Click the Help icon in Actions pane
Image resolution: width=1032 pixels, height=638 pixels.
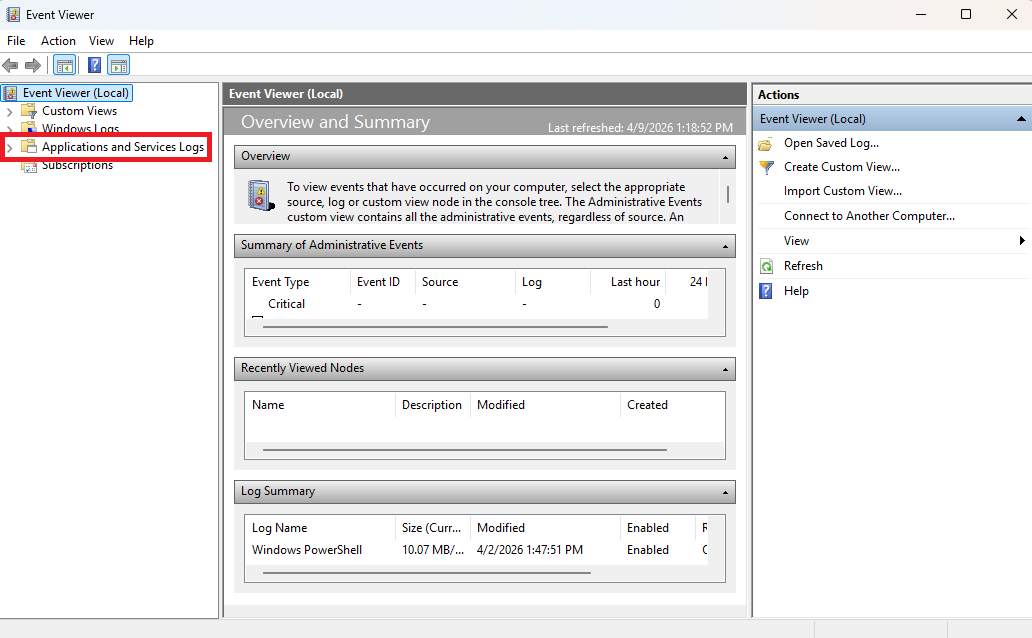pyautogui.click(x=766, y=291)
